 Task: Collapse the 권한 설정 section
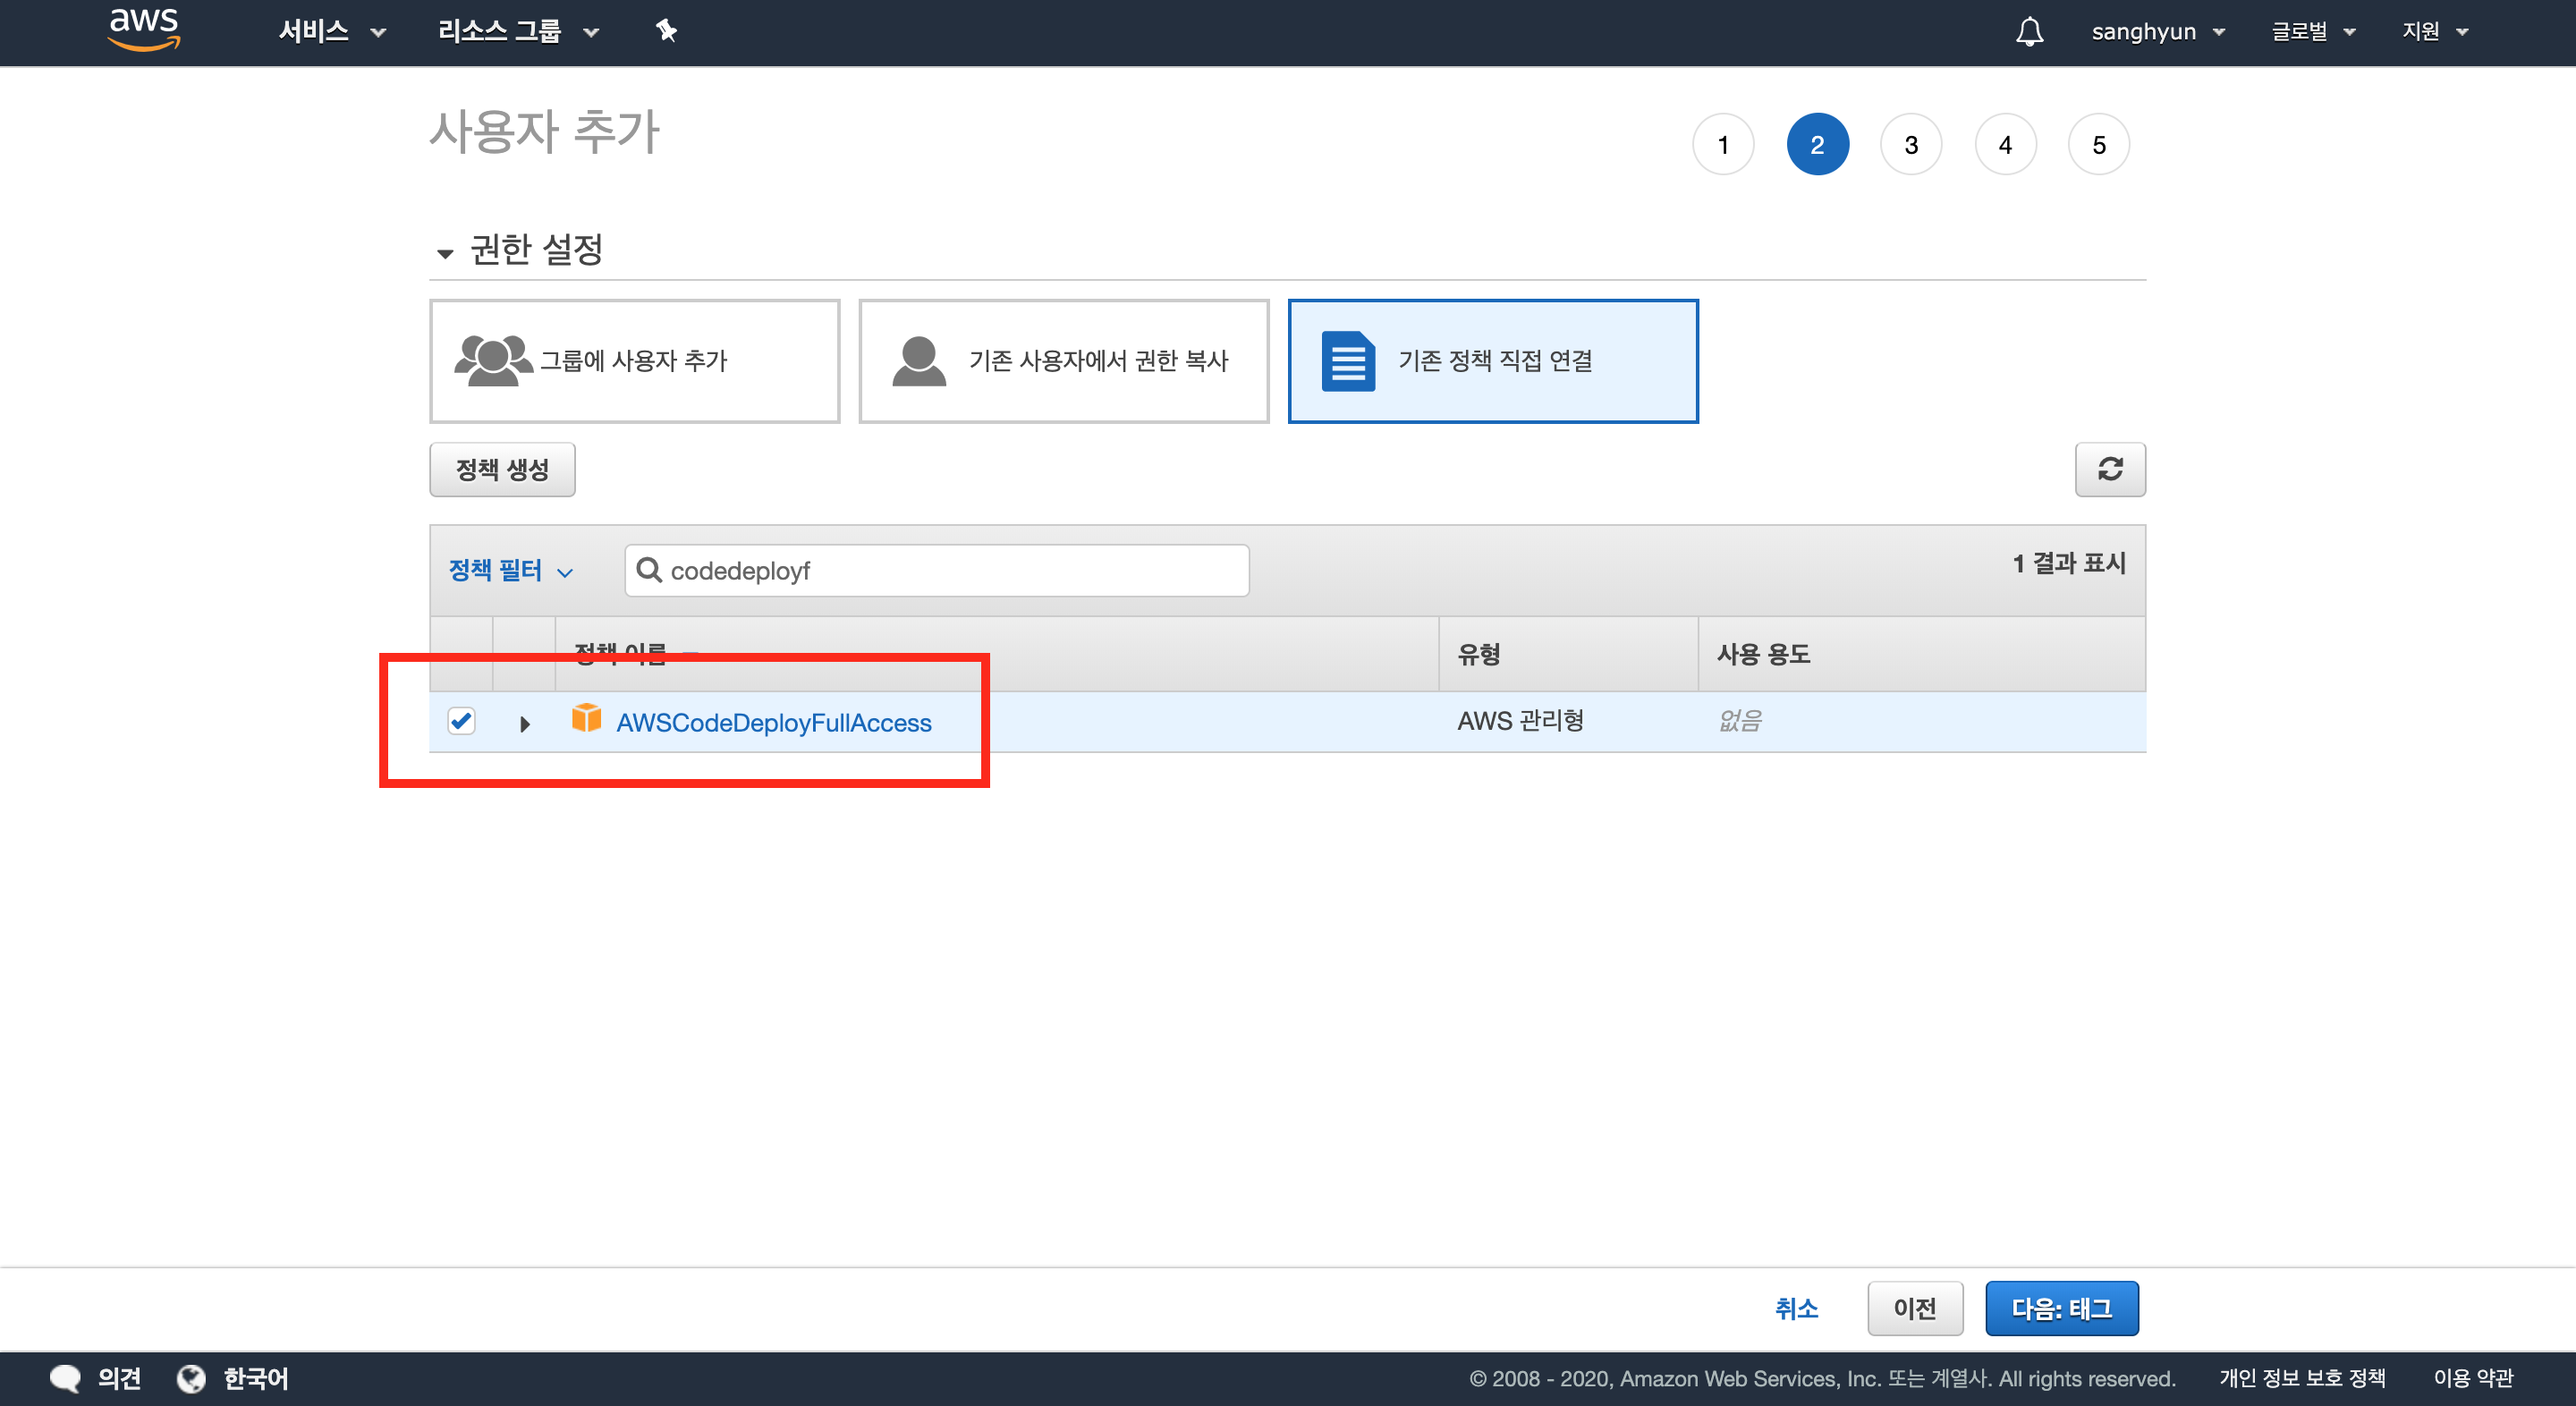pos(446,252)
